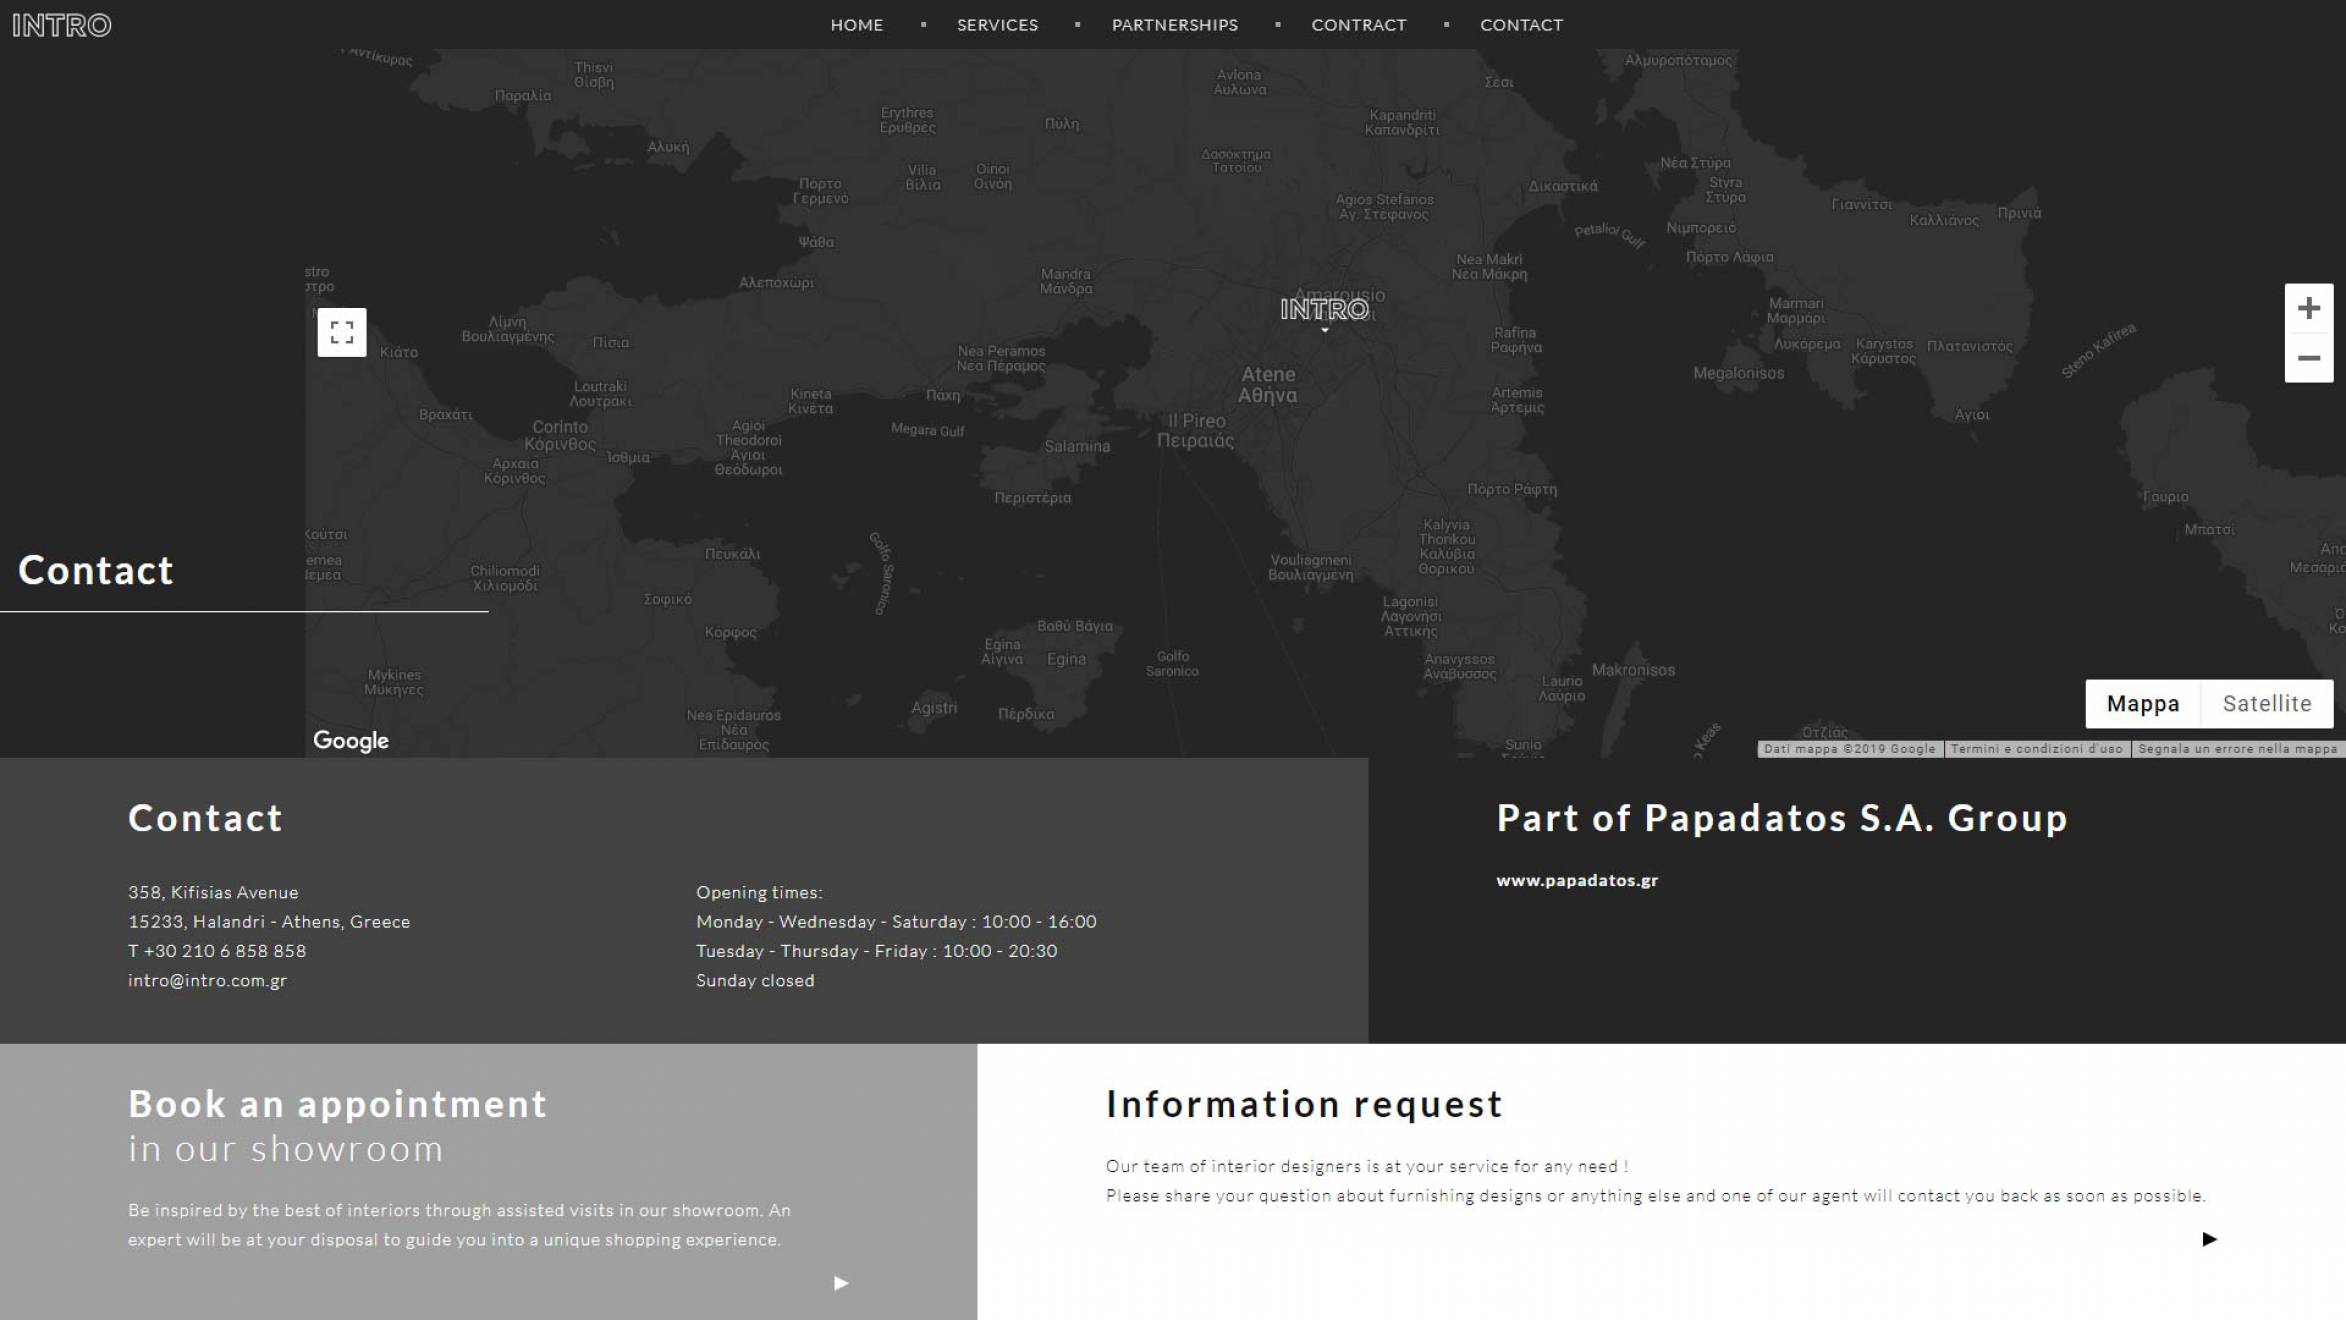
Task: Visit www.papadatos.gr link
Action: (x=1577, y=881)
